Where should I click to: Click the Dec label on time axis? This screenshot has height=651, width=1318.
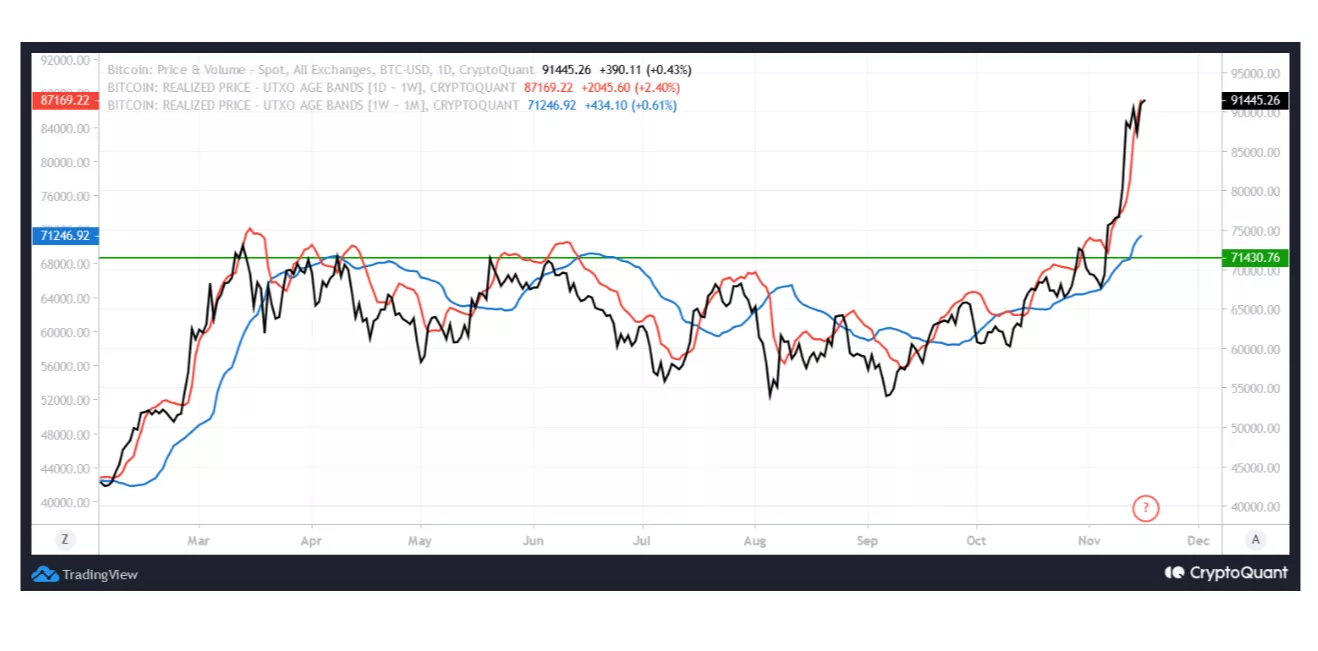pos(1199,541)
